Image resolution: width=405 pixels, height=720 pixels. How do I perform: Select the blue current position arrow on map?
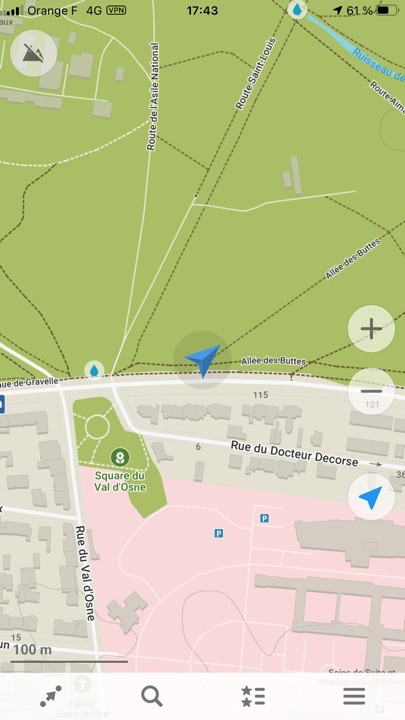pos(203,360)
